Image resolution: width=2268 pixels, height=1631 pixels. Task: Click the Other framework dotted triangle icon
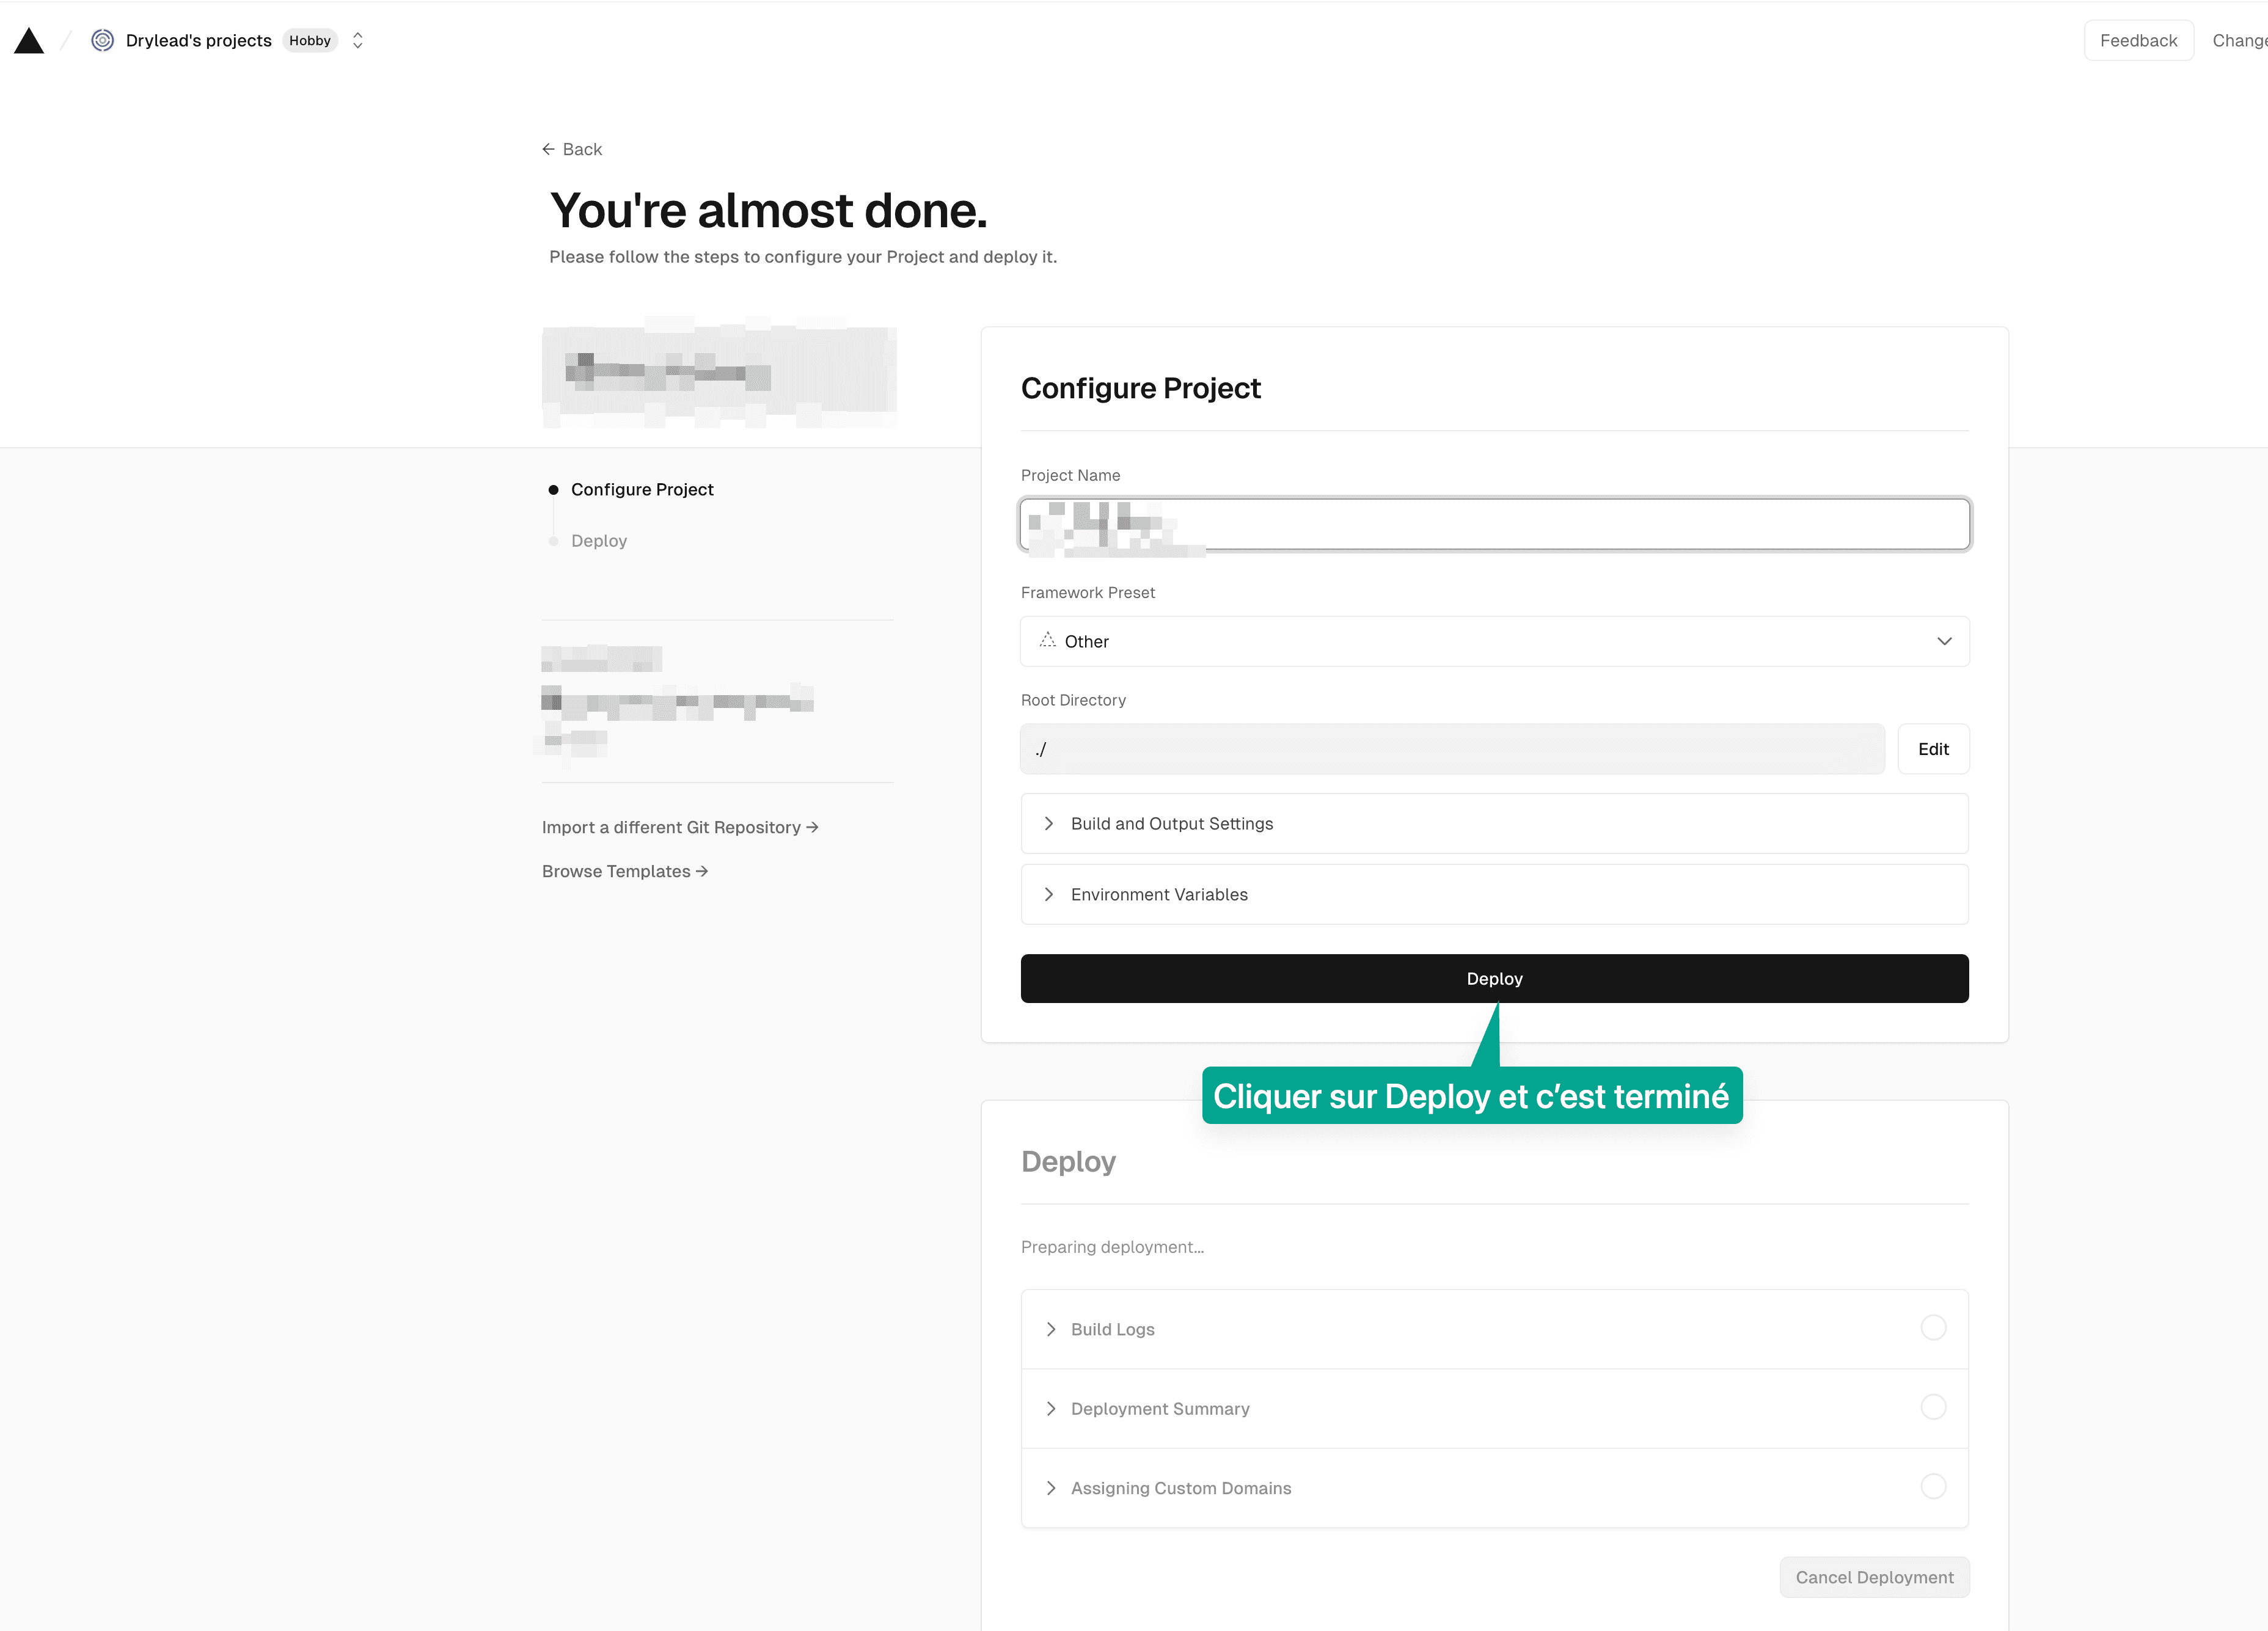pos(1047,640)
